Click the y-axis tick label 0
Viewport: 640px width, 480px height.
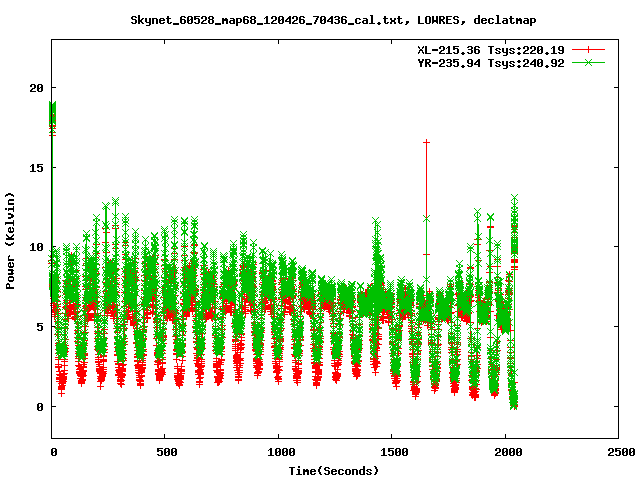[x=40, y=407]
